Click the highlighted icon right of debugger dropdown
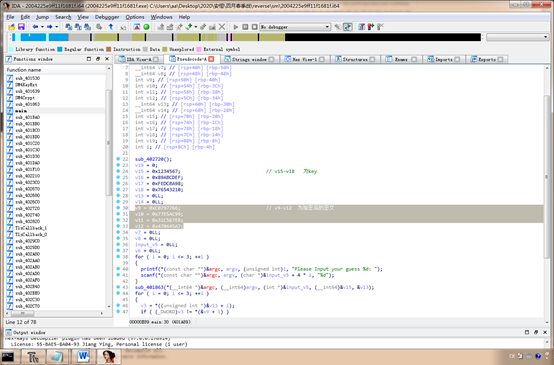 [348, 27]
